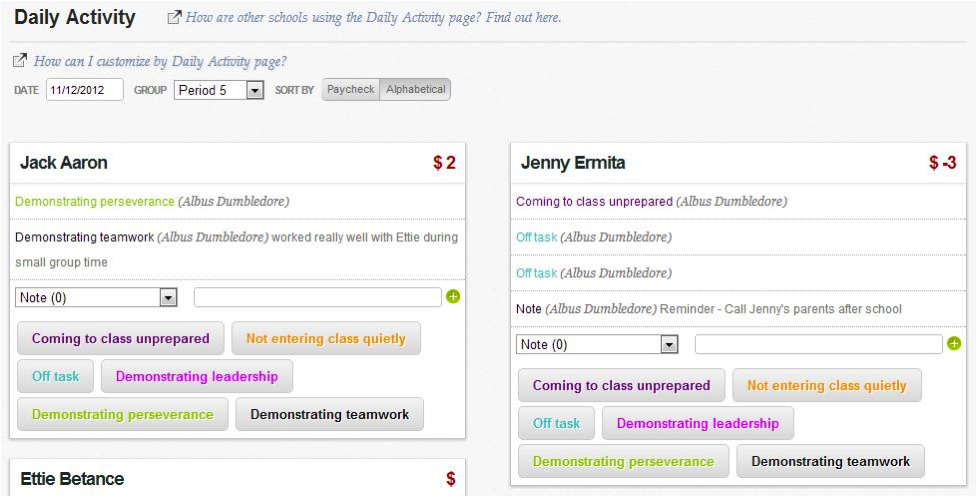Open the Period 5 group dropdown
The width and height of the screenshot is (977, 497).
click(219, 90)
